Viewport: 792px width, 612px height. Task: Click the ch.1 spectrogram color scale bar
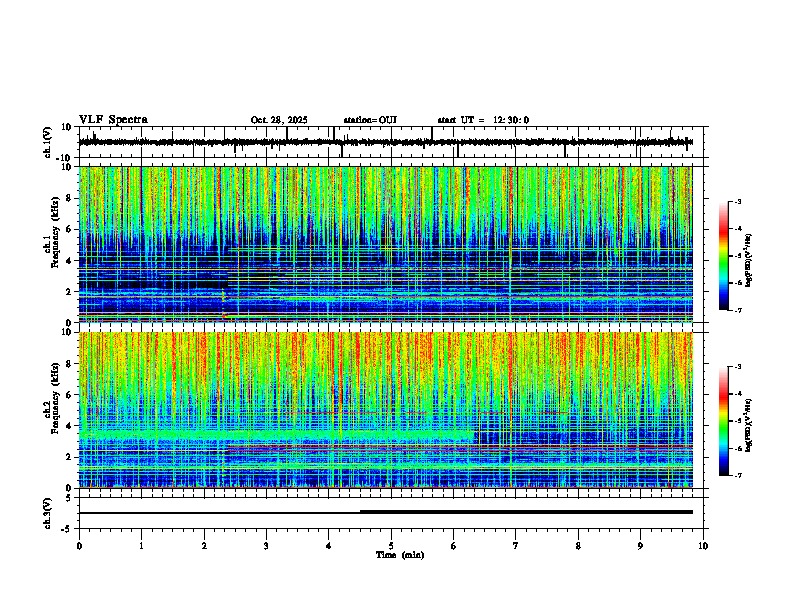point(724,256)
